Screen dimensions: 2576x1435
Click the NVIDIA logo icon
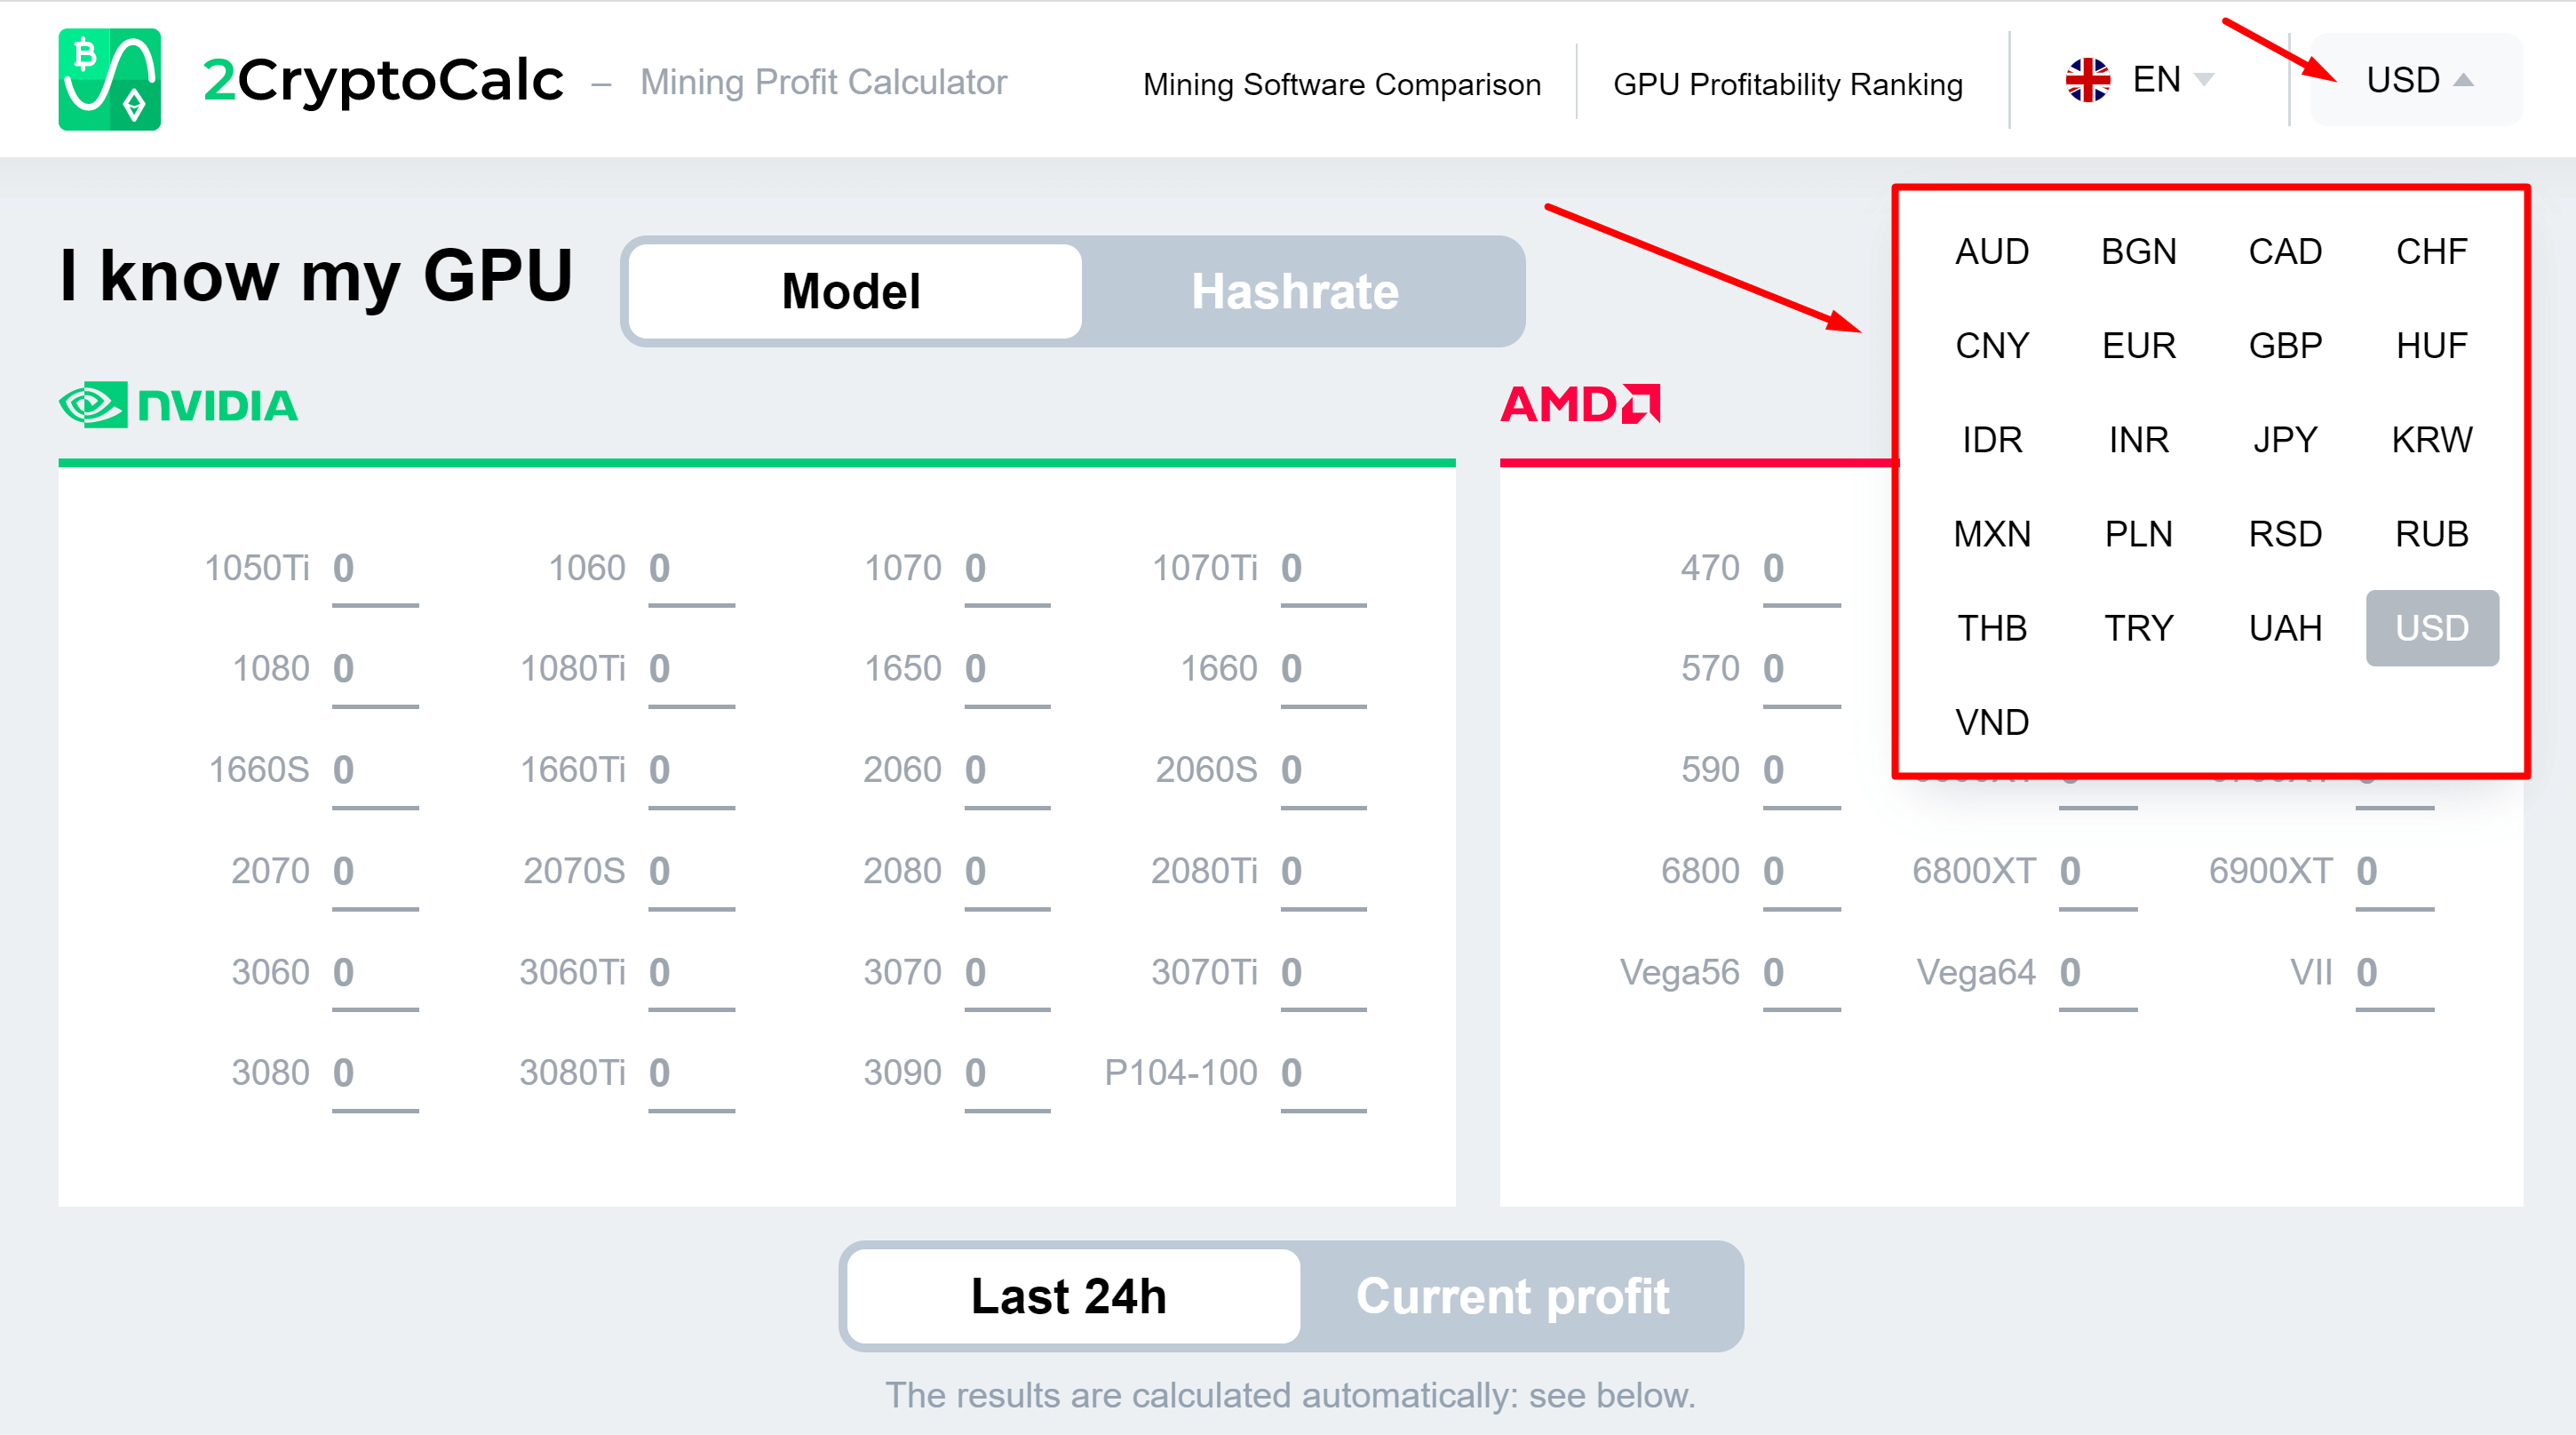point(97,404)
